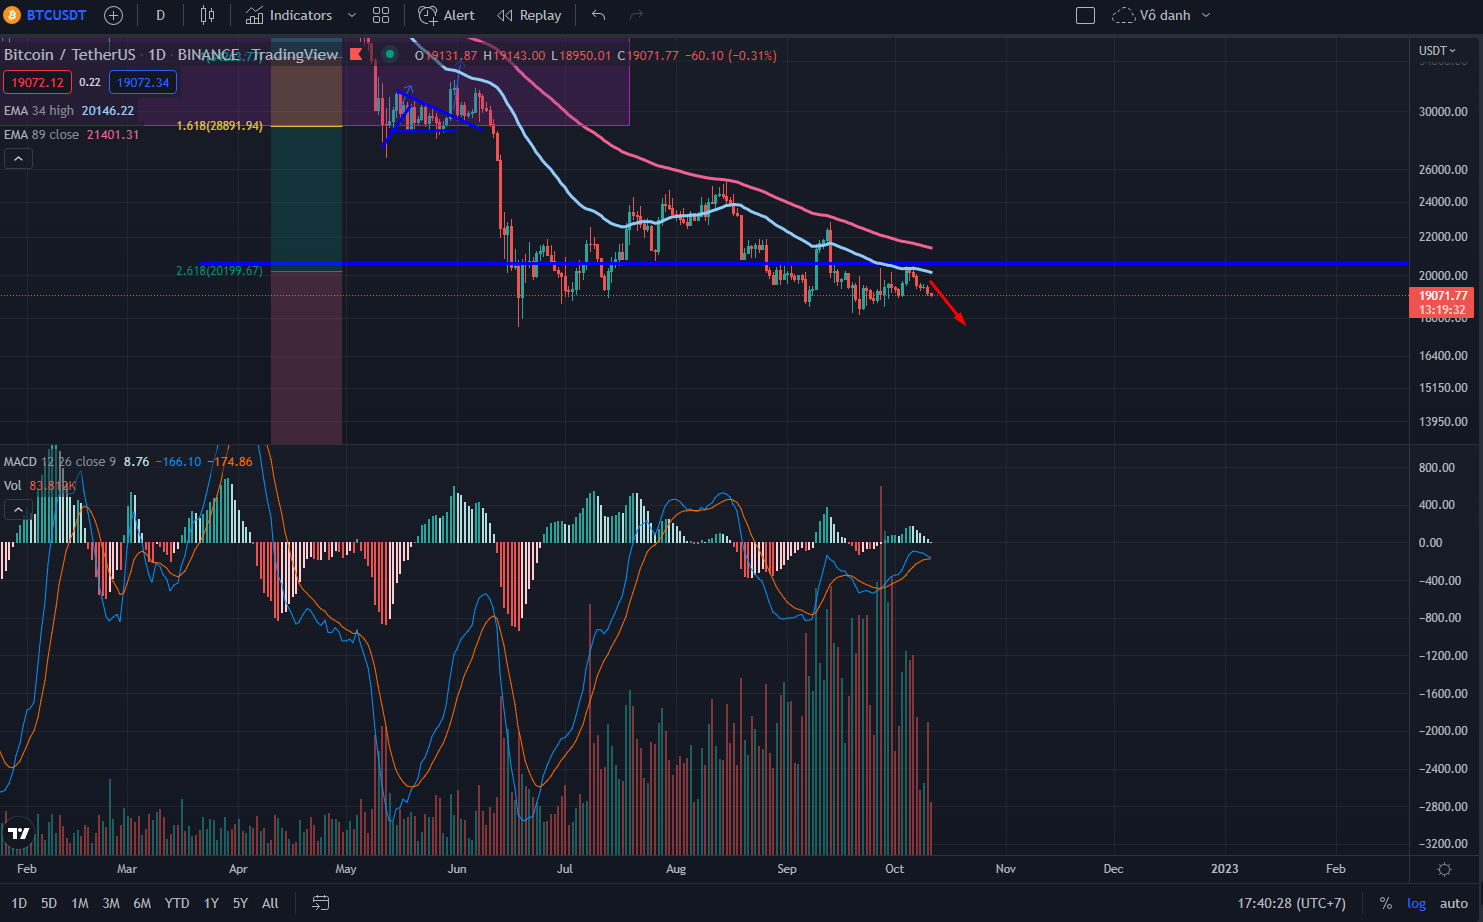Open the USDT currency dropdown
Viewport: 1483px width, 922px height.
point(1437,50)
